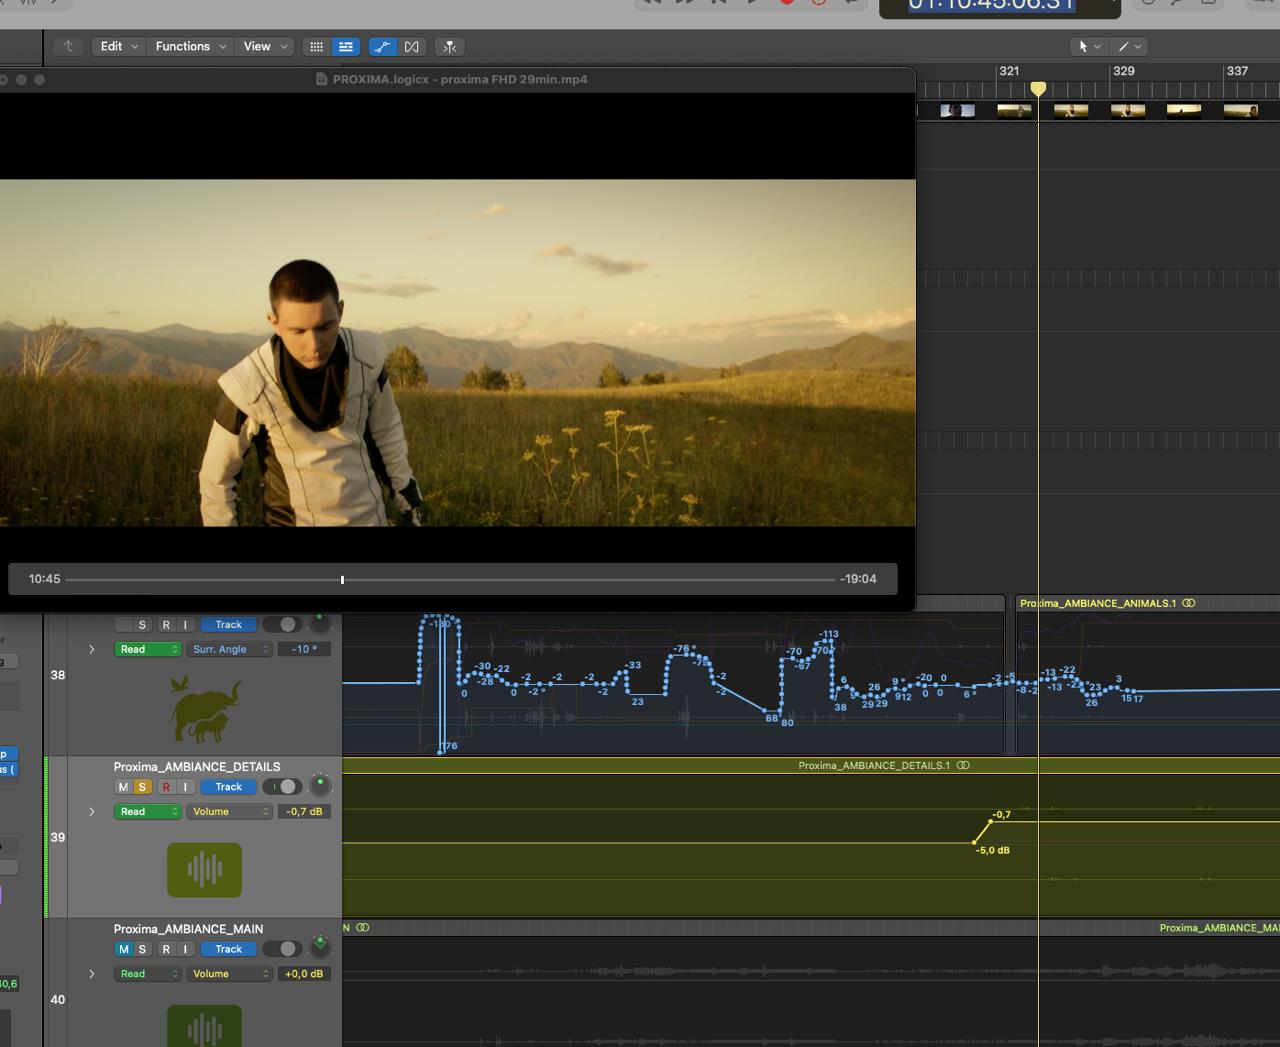Click the pan knob on Proxima_AMBIANCE_MAIN
The image size is (1280, 1047).
320,948
